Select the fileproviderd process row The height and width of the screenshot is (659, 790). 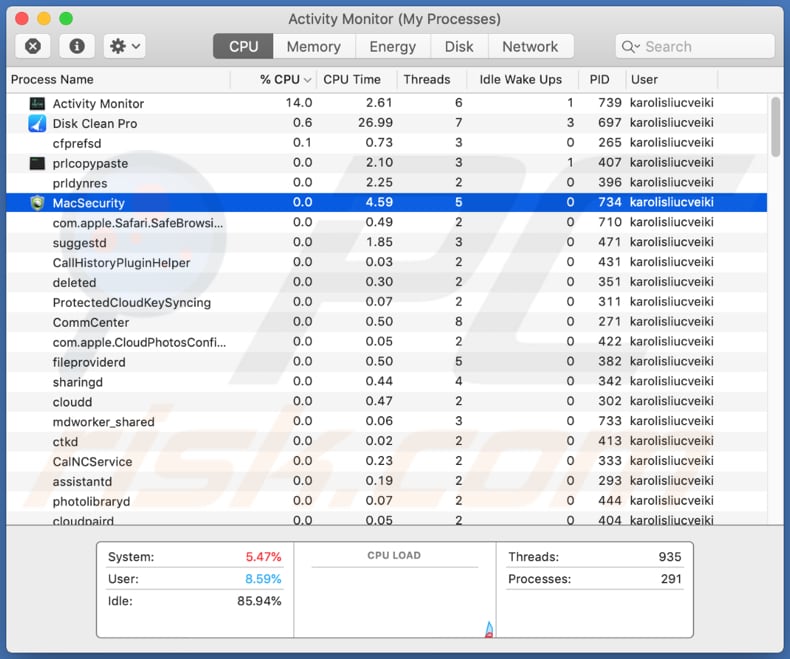pos(387,362)
